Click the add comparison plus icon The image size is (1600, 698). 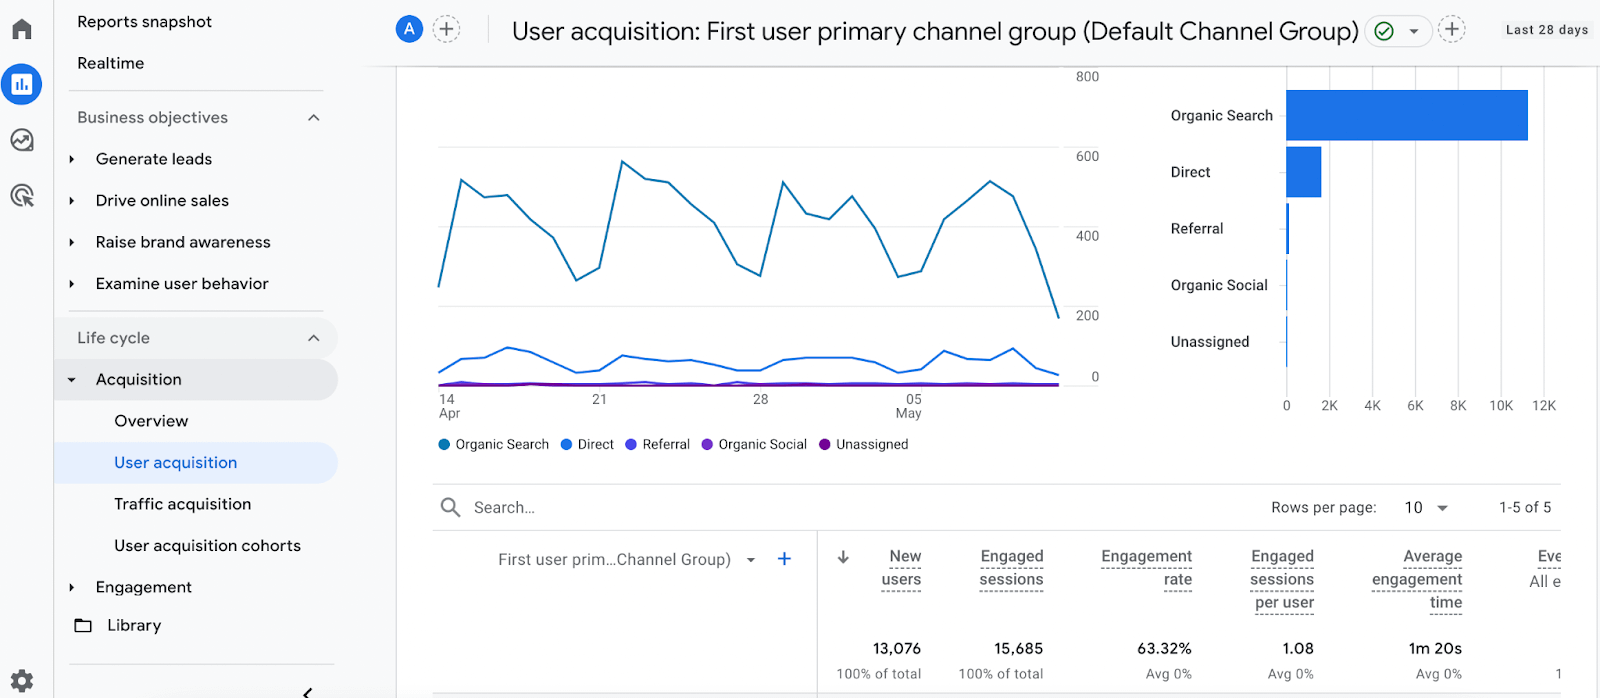447,30
